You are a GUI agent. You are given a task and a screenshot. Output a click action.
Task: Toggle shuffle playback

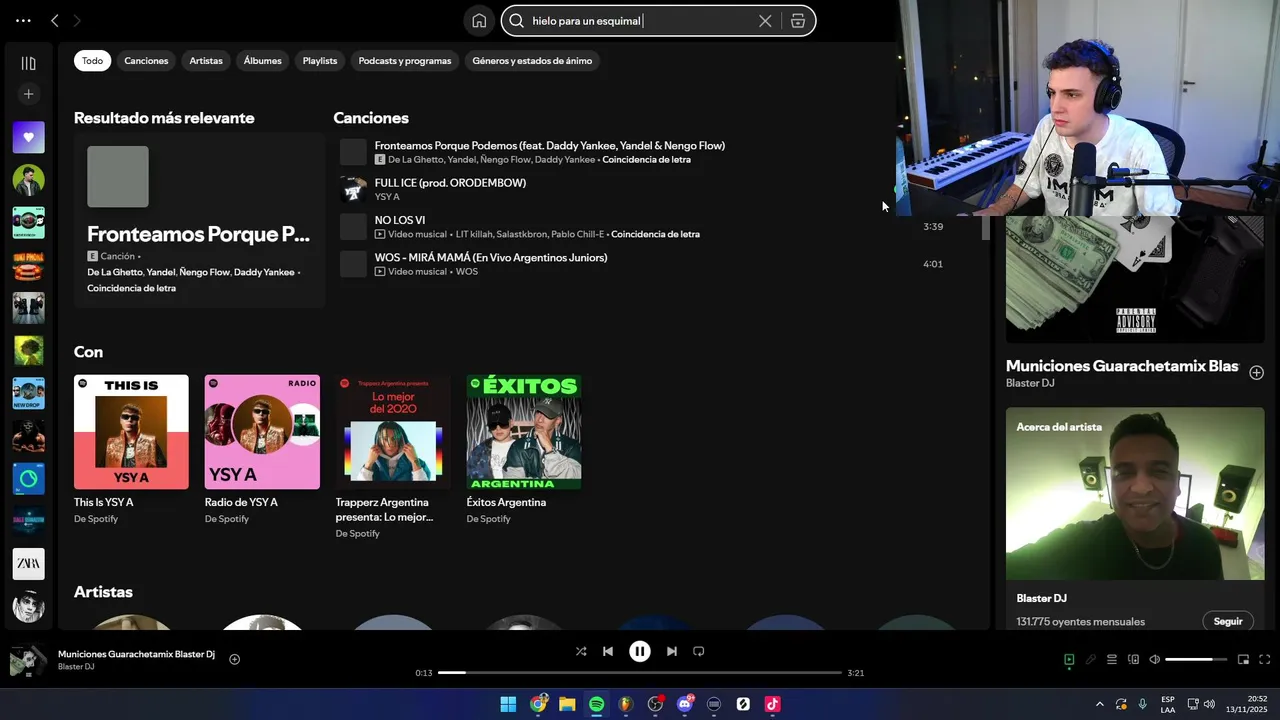click(x=581, y=651)
